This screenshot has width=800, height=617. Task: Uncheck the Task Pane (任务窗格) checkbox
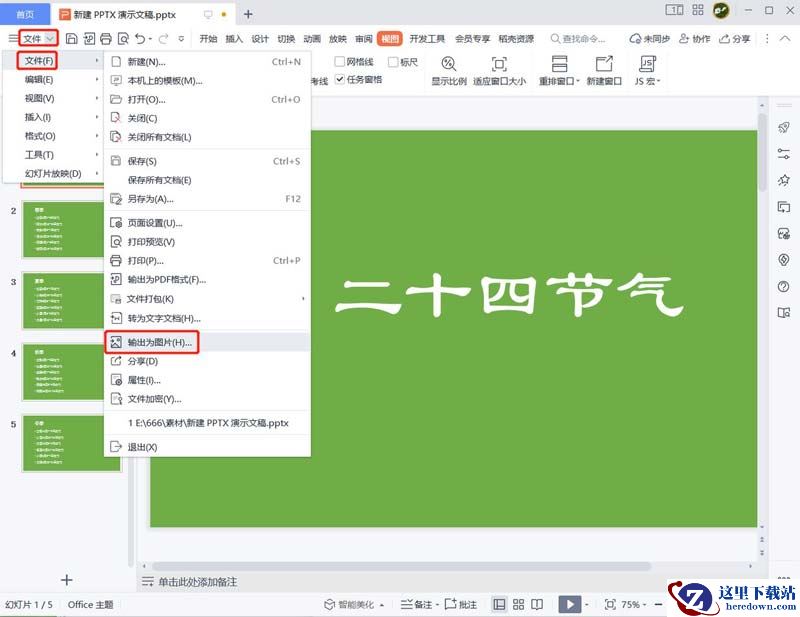click(340, 80)
